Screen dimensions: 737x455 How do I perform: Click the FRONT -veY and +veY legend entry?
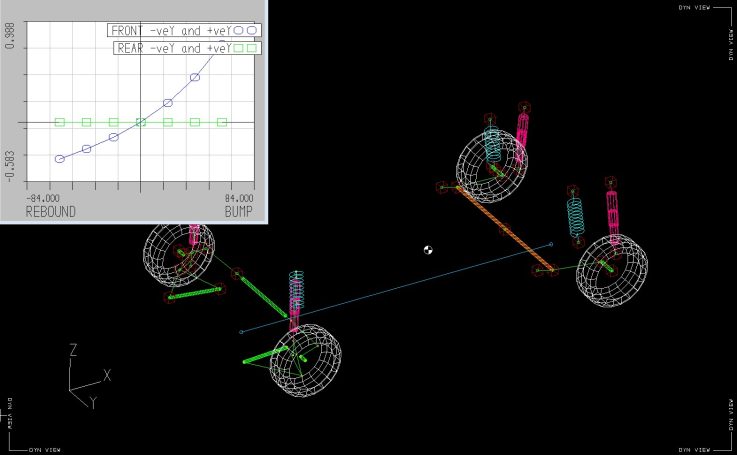click(184, 31)
